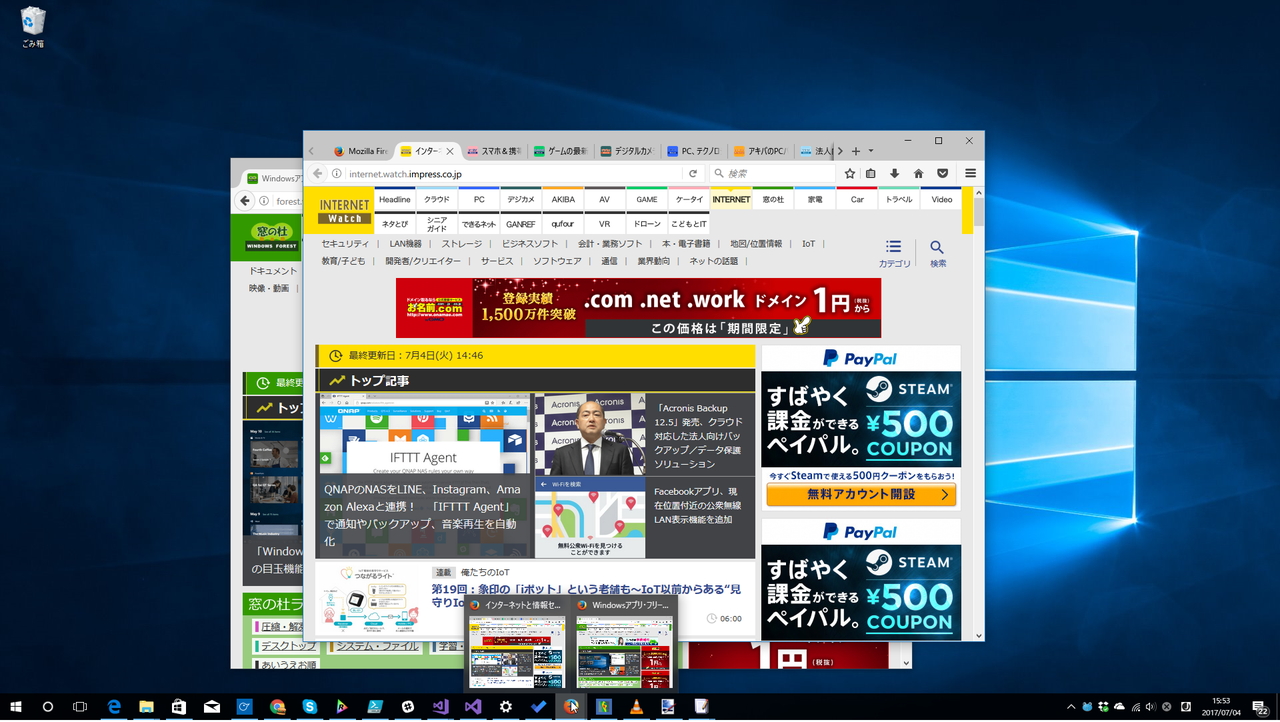This screenshot has height=722, width=1280.
Task: Open the Settings gear in taskbar
Action: [x=506, y=707]
